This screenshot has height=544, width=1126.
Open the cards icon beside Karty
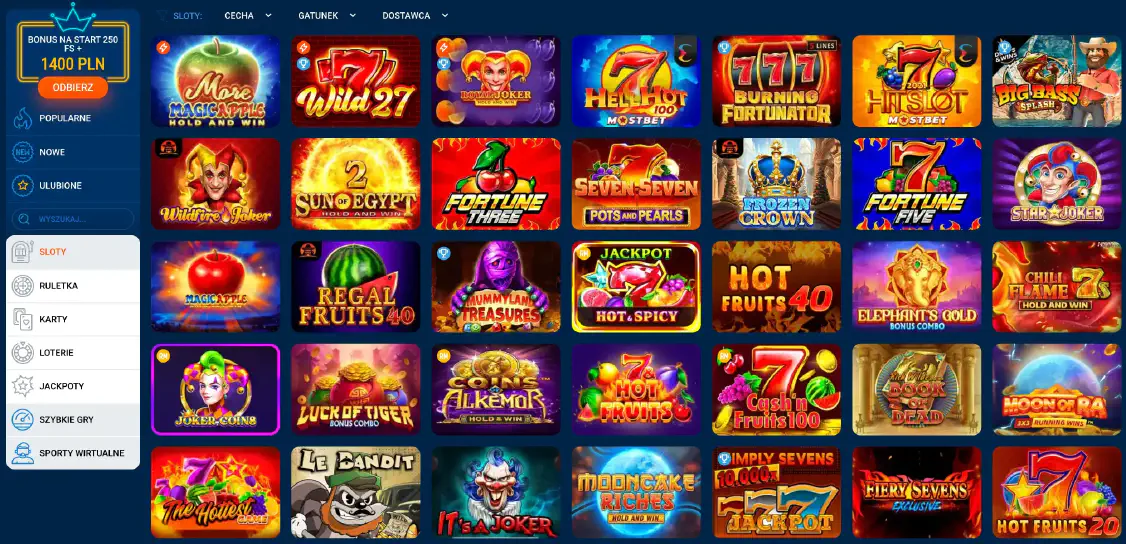pos(23,319)
